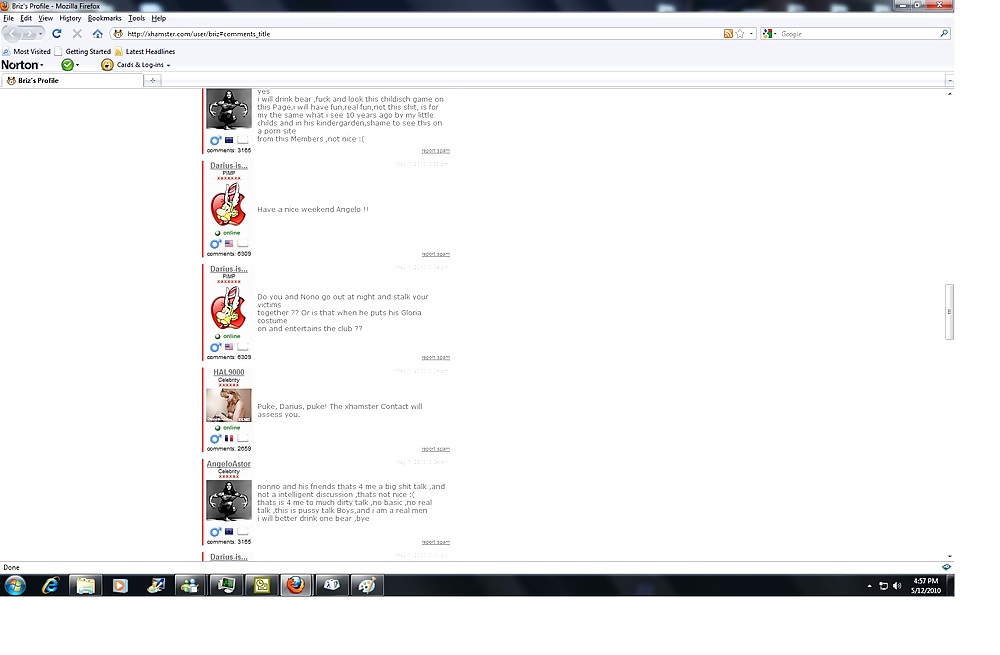Click the Norton green checkmark icon
1000x655 pixels.
(x=67, y=65)
